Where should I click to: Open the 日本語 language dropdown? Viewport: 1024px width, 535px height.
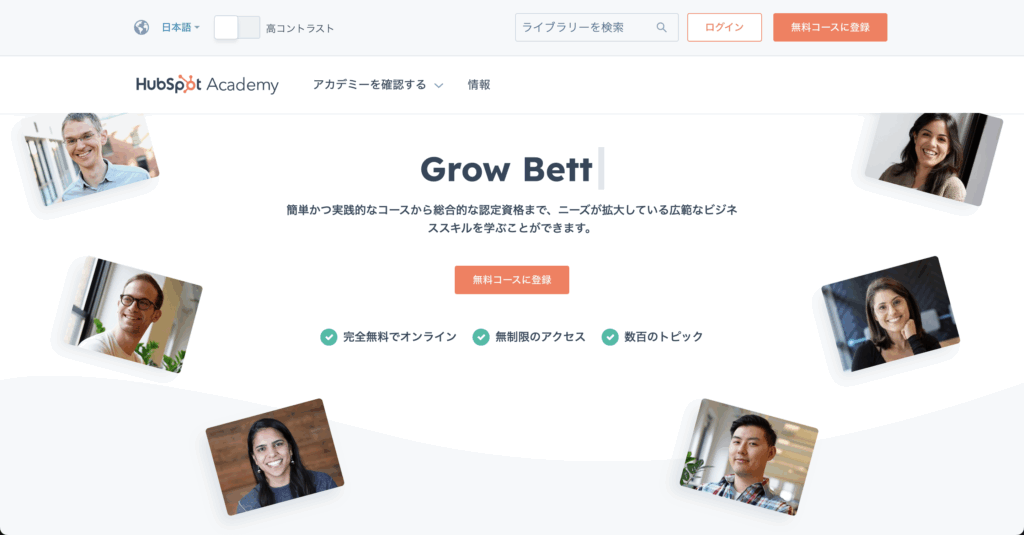coord(180,27)
